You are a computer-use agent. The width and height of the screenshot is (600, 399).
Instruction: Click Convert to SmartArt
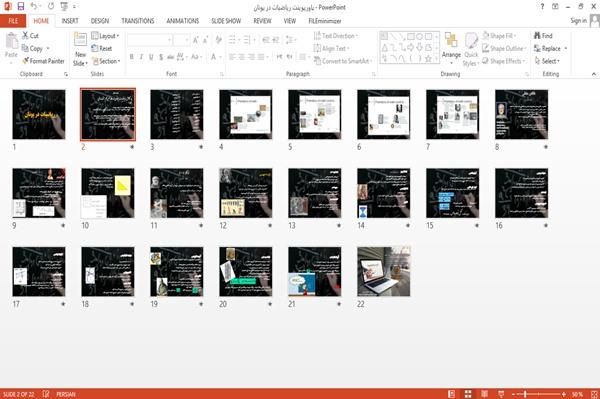[x=342, y=61]
